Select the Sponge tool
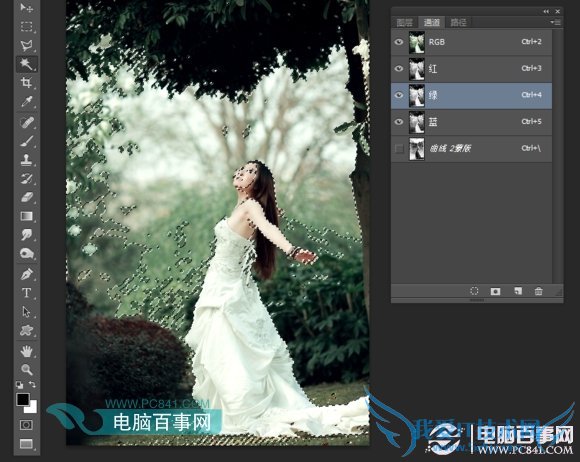 click(x=26, y=253)
